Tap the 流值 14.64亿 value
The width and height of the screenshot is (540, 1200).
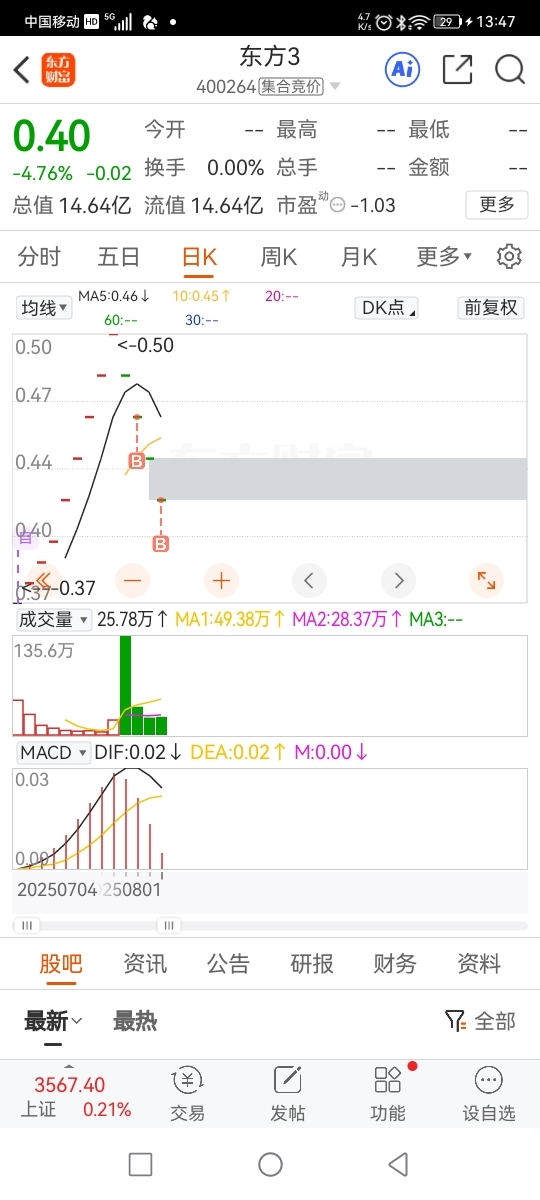coord(204,206)
